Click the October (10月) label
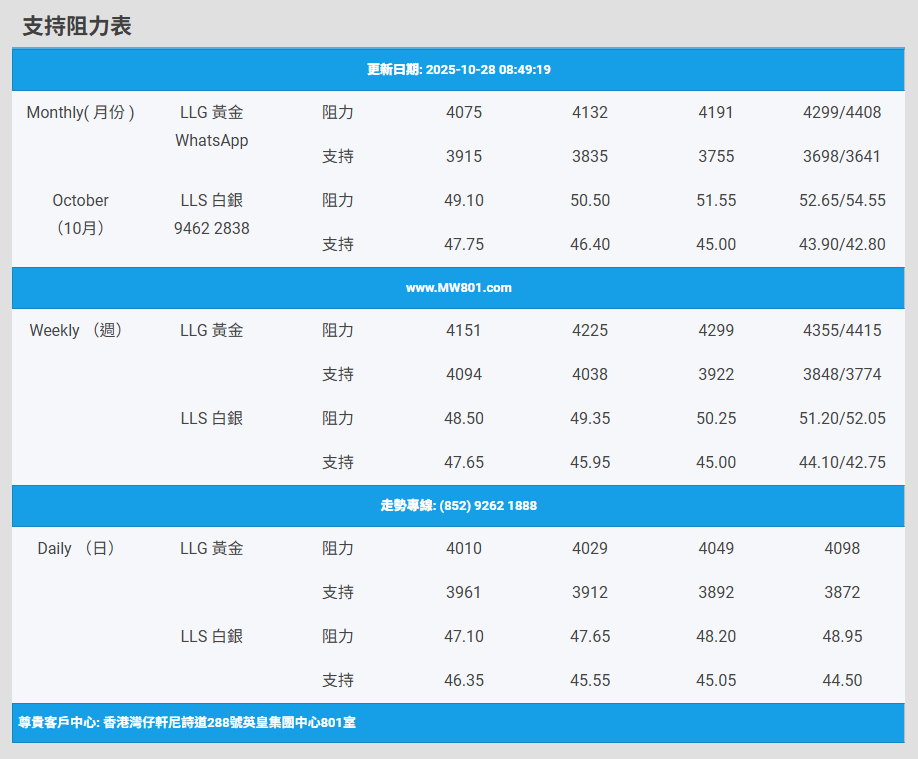 click(81, 214)
